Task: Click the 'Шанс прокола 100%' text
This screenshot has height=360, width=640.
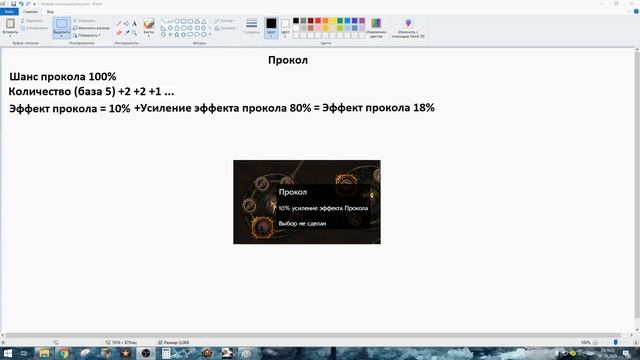Action: click(x=63, y=77)
